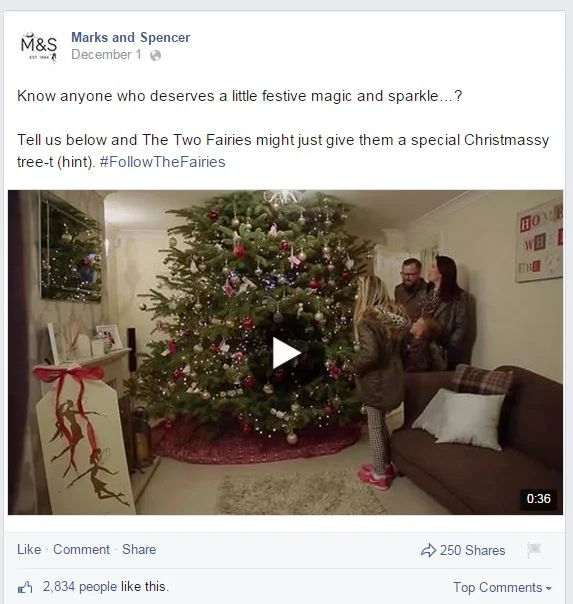Open the #FollowTheFairies hashtag
This screenshot has height=604, width=573.
coord(163,162)
